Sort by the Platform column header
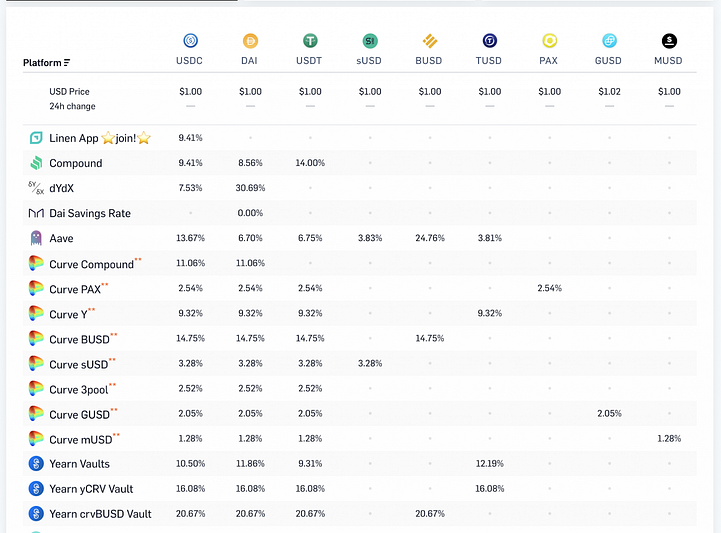Image resolution: width=721 pixels, height=533 pixels. point(46,63)
